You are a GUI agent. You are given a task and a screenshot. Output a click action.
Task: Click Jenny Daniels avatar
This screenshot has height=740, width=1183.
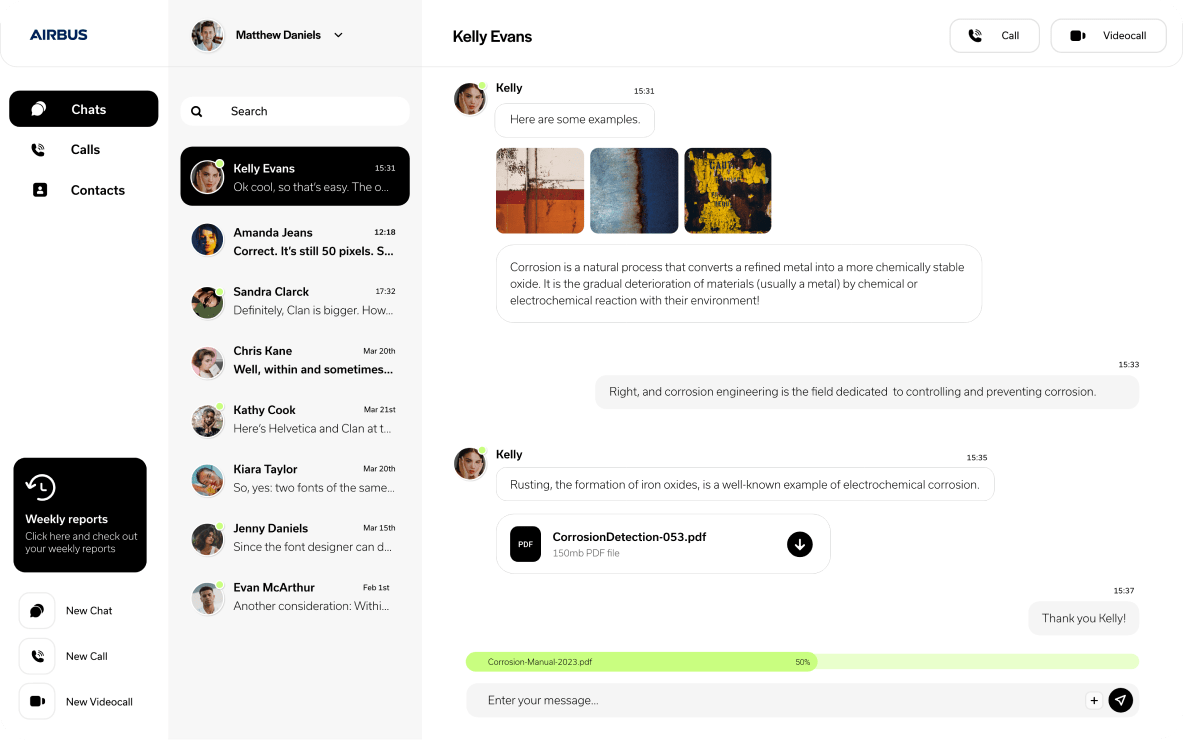207,539
